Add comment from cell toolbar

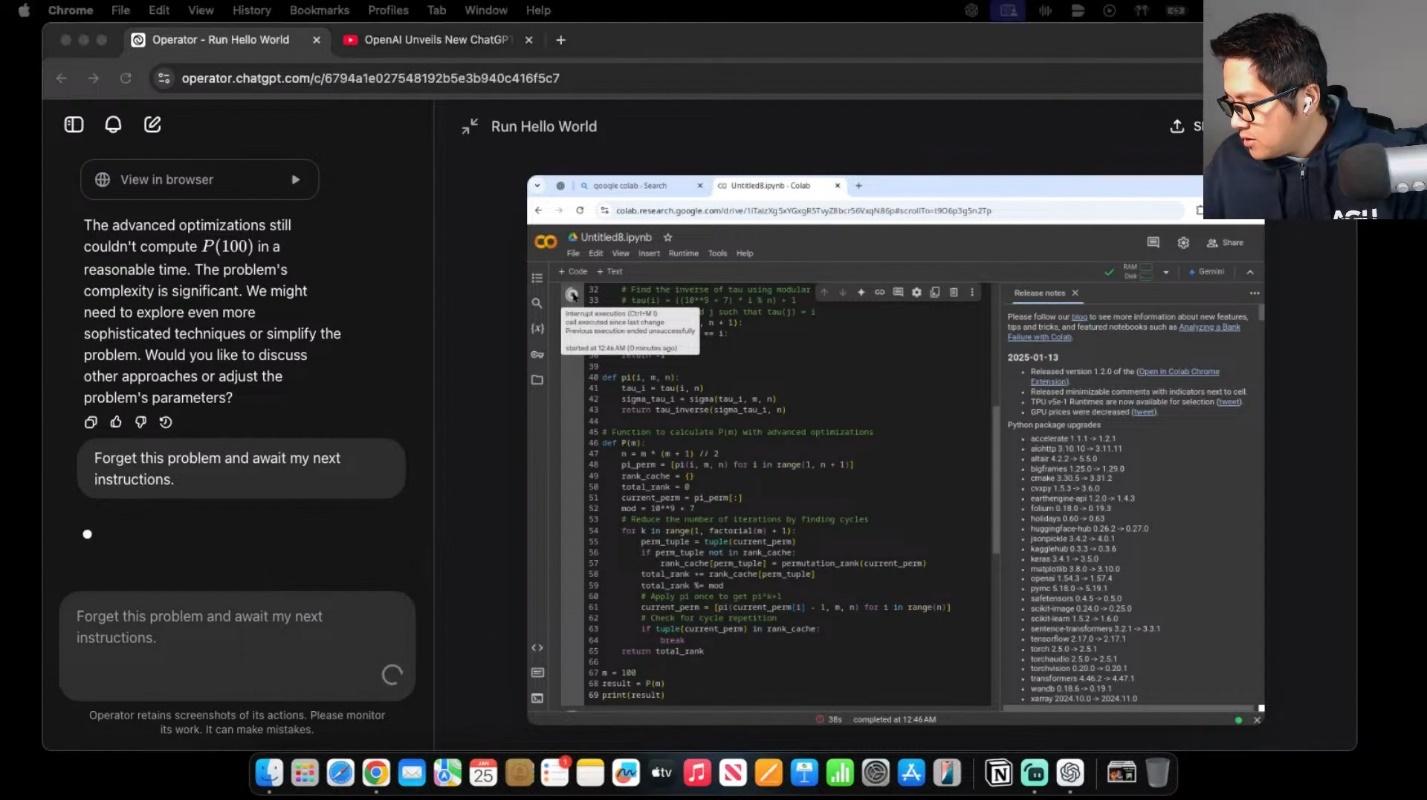coord(898,292)
